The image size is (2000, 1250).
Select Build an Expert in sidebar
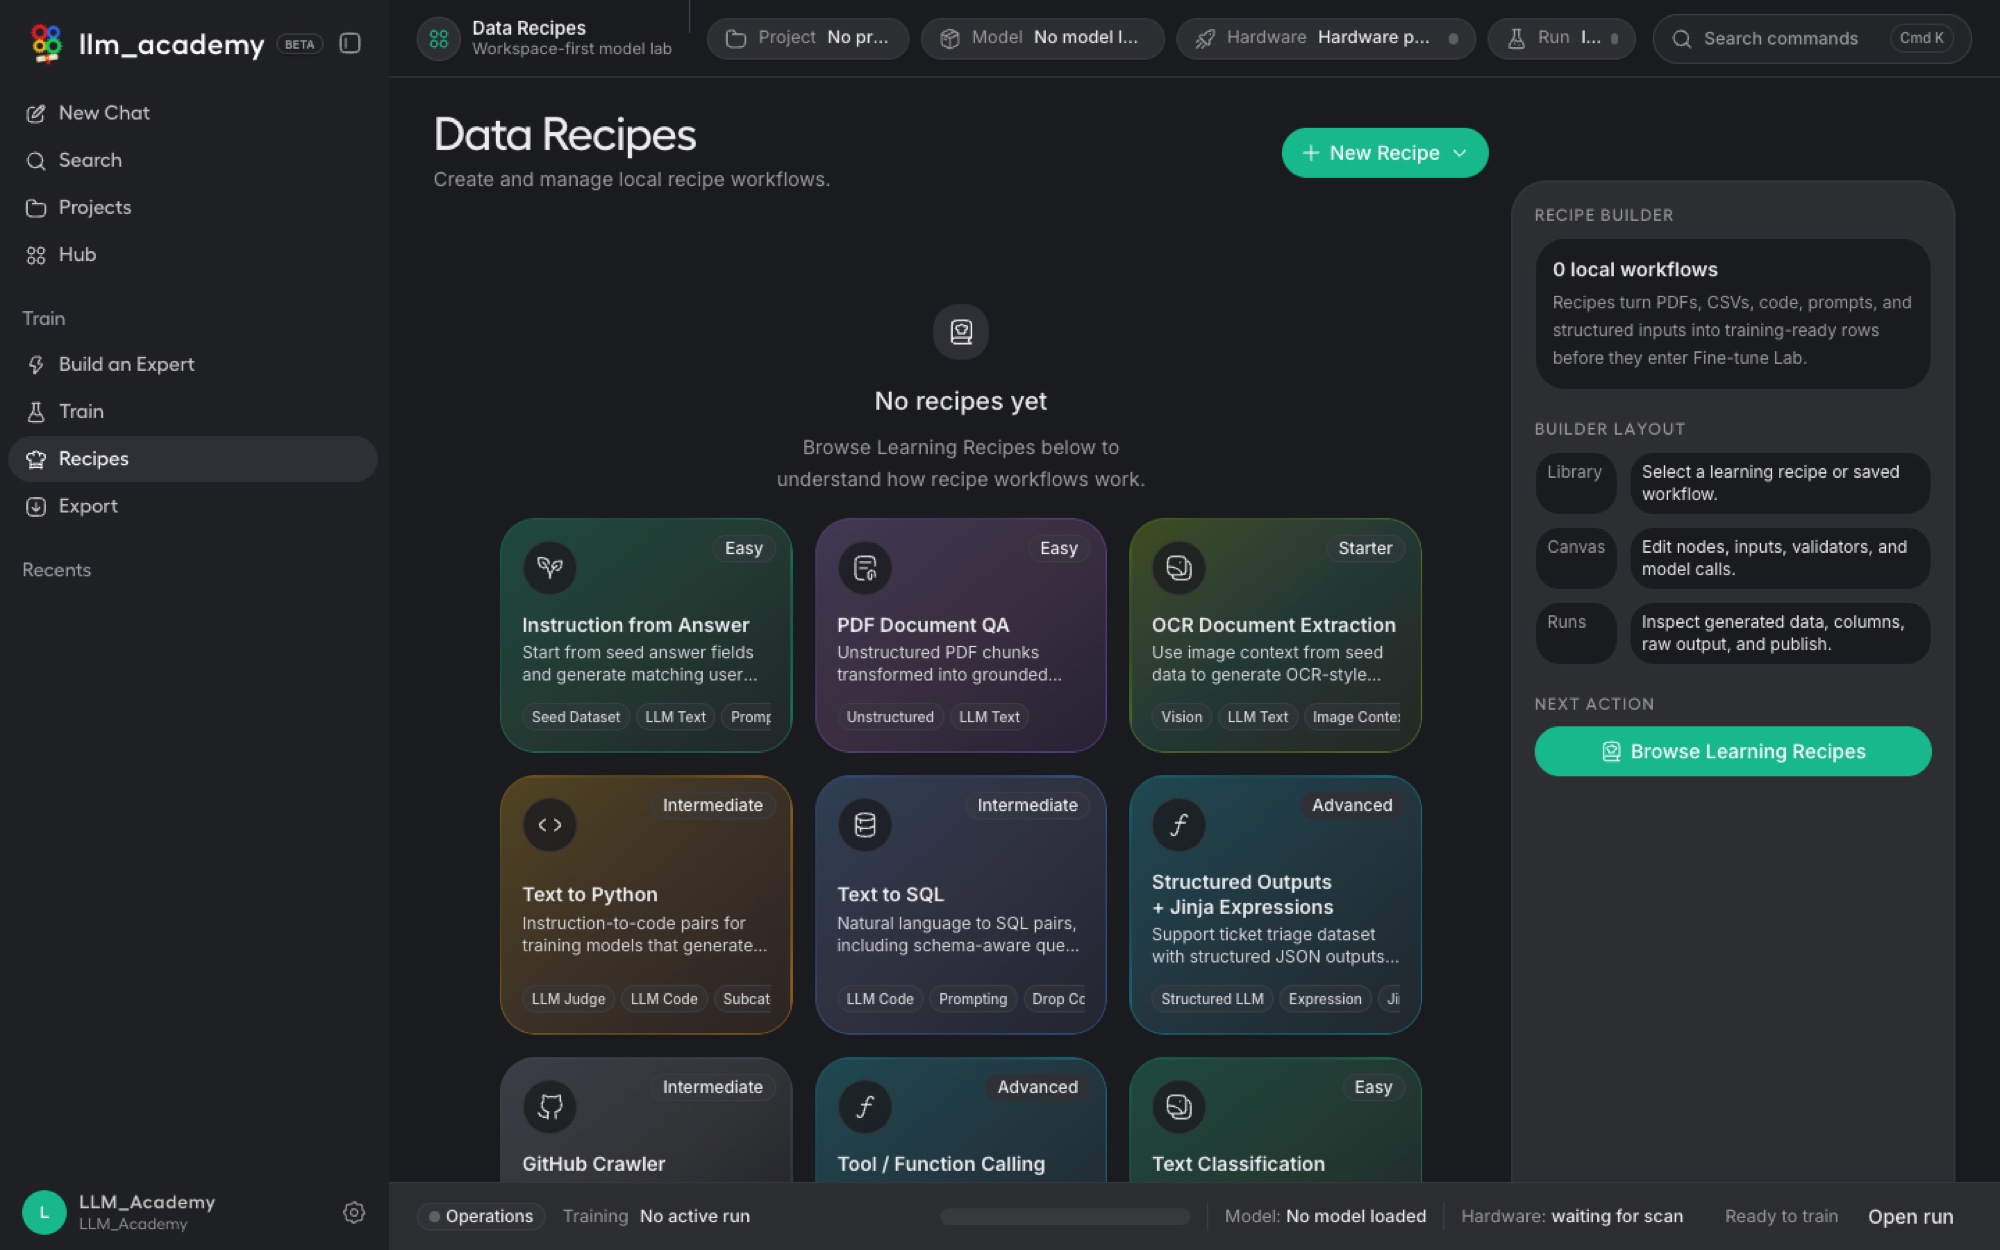click(192, 365)
